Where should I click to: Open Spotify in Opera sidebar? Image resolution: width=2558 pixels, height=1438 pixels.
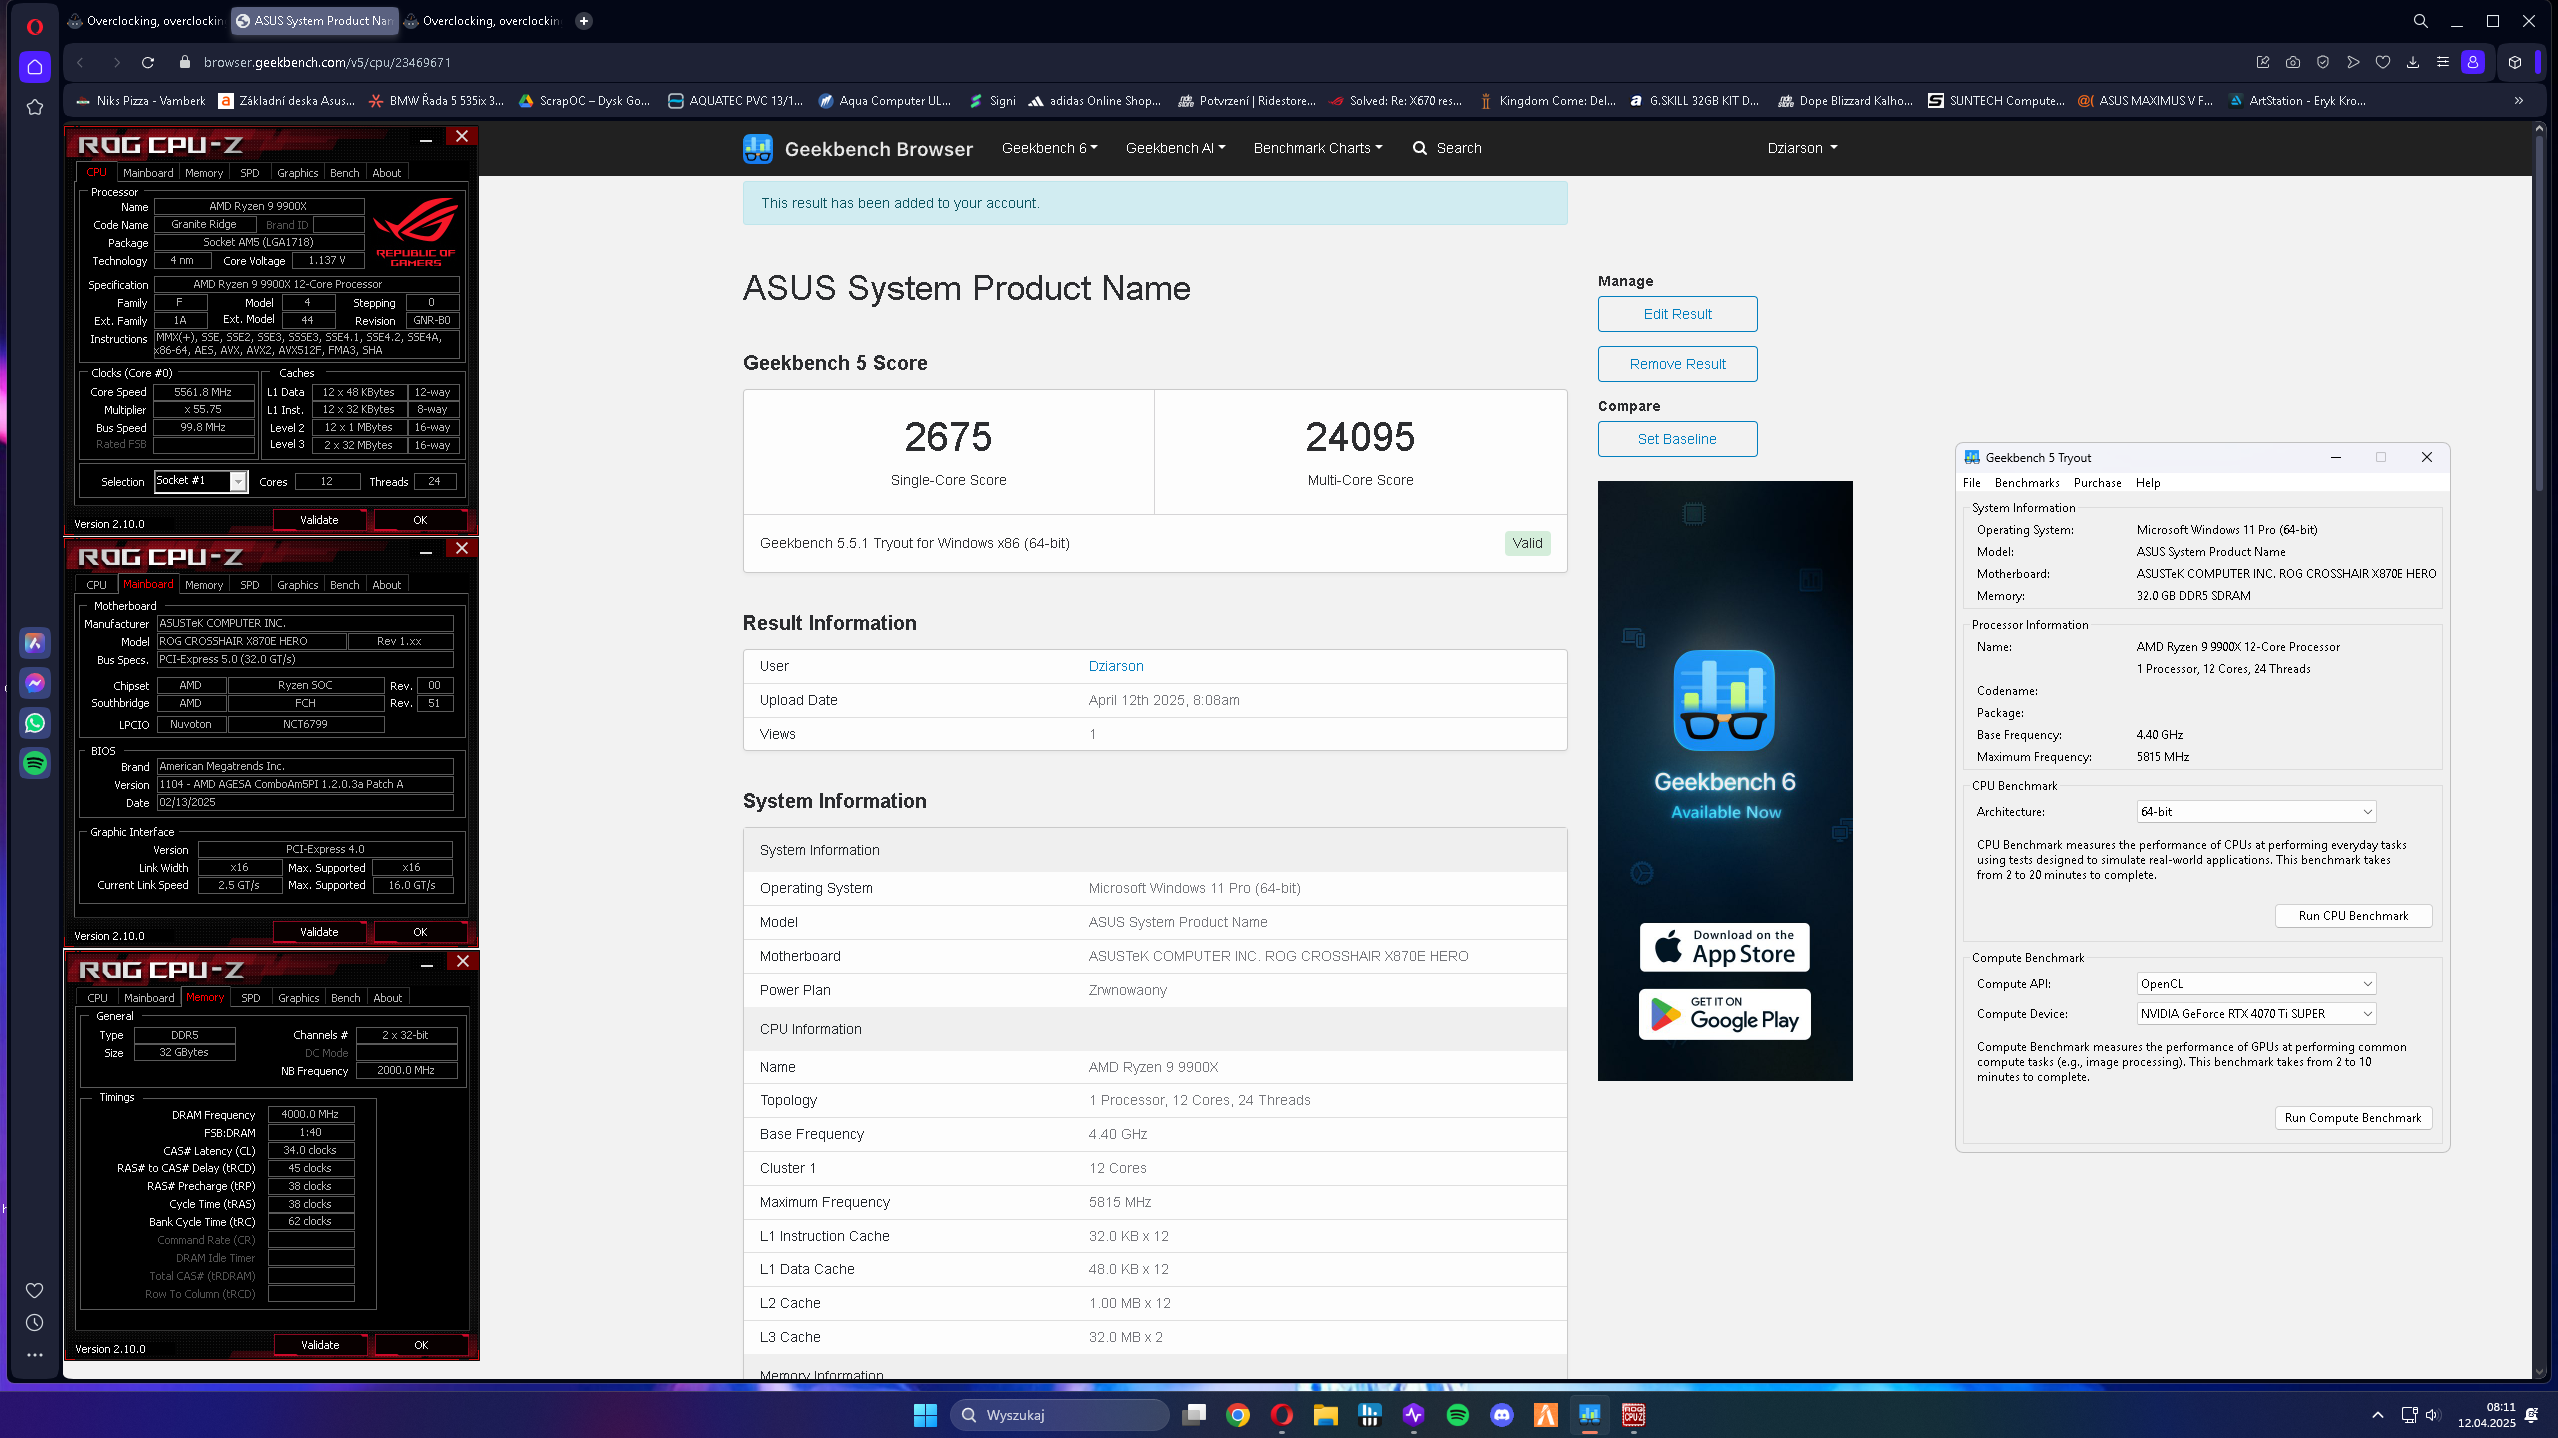tap(35, 763)
